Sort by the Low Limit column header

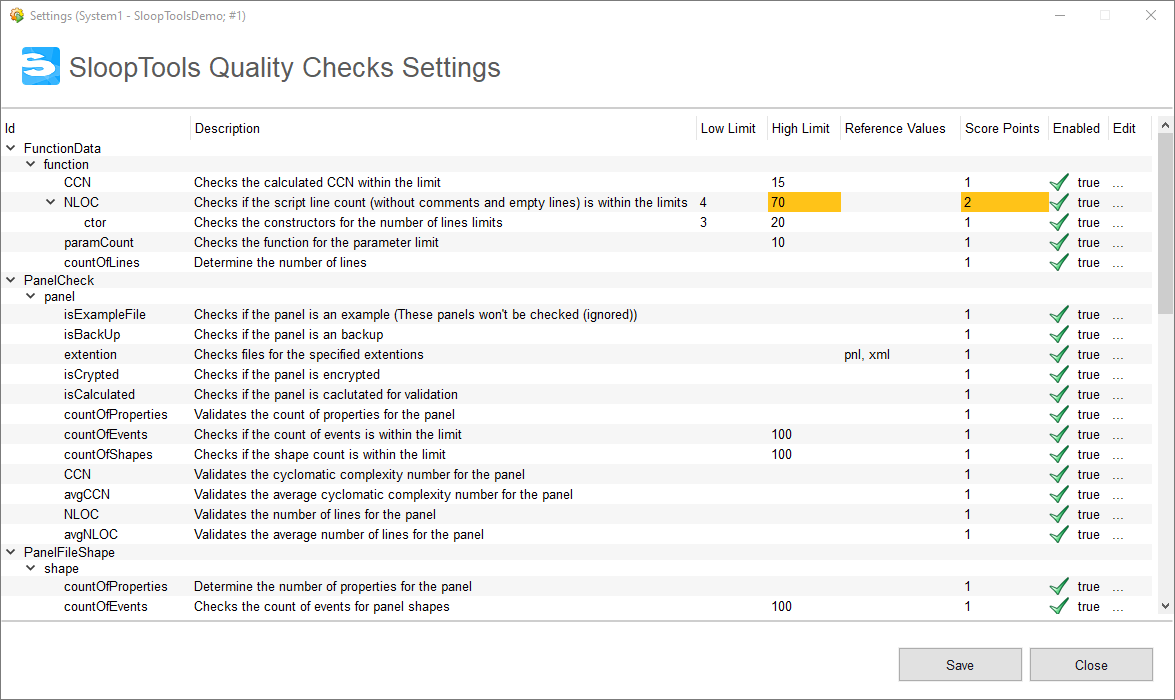[x=731, y=128]
